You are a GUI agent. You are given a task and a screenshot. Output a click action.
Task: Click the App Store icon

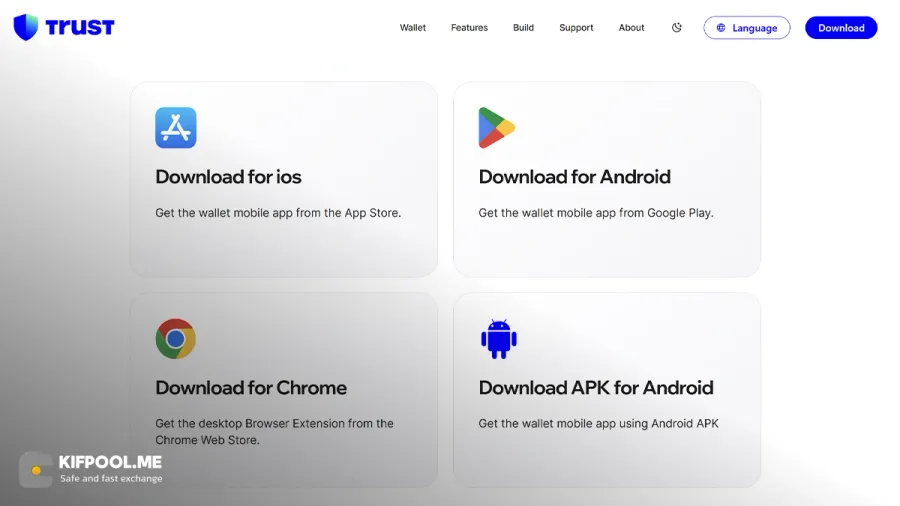click(x=176, y=127)
